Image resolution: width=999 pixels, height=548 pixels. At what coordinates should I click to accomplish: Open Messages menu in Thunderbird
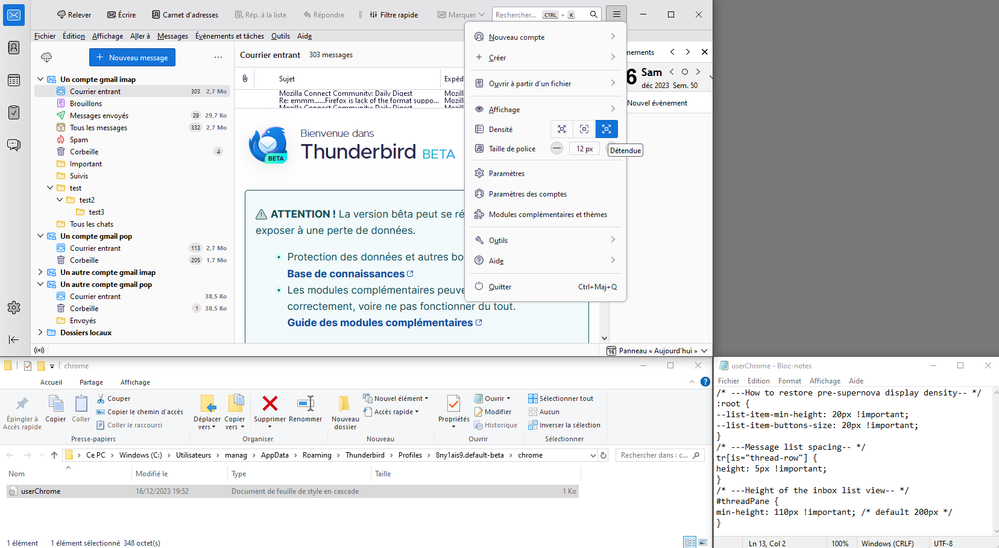tap(172, 36)
